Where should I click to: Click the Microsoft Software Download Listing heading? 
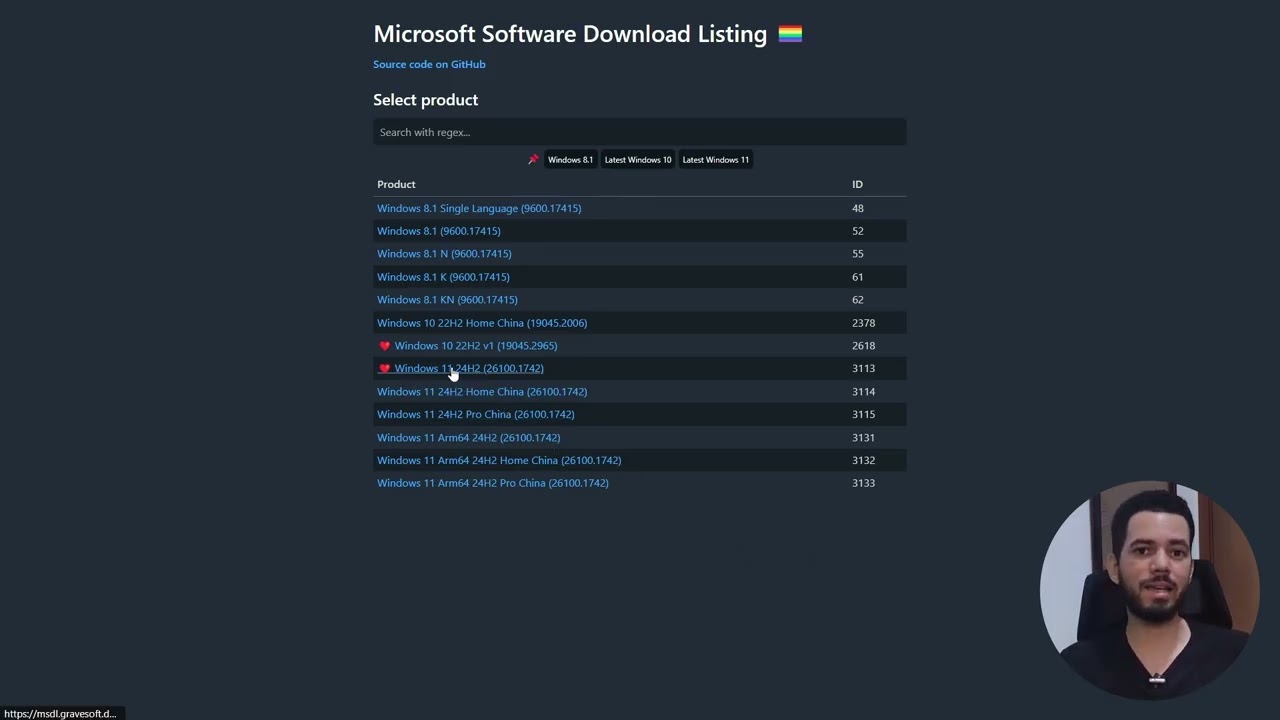pos(570,34)
